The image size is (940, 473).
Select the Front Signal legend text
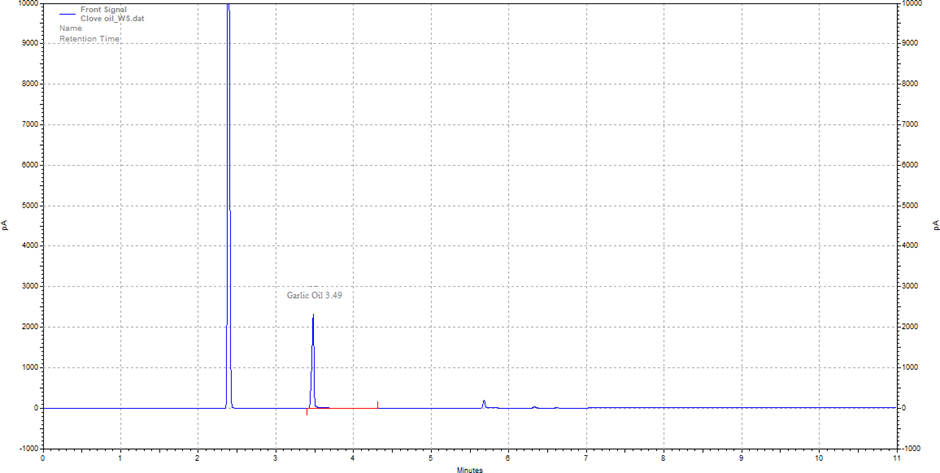coord(106,8)
